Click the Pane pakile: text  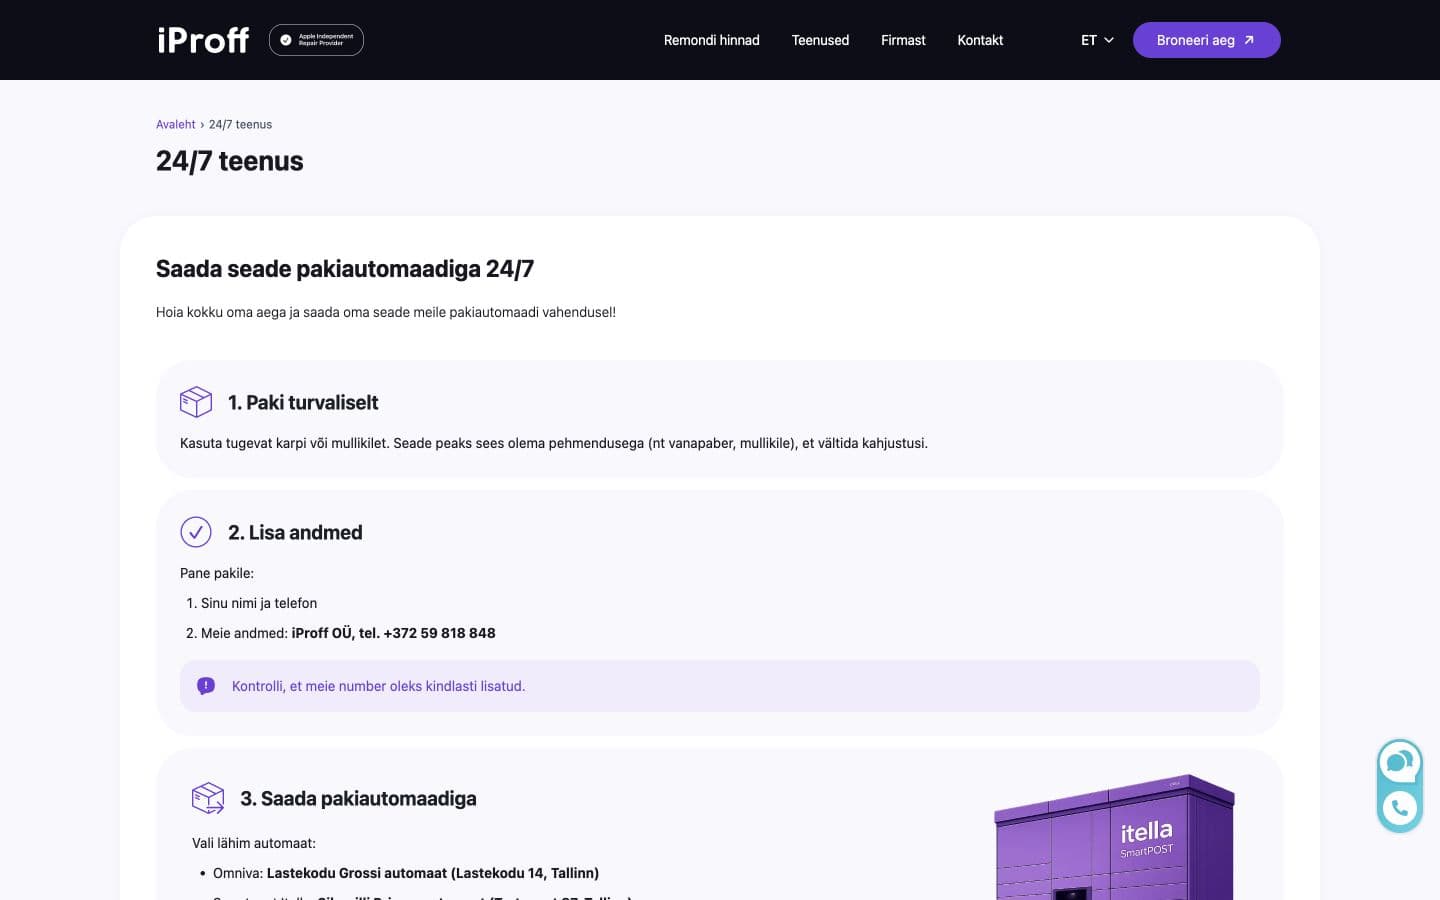point(217,573)
